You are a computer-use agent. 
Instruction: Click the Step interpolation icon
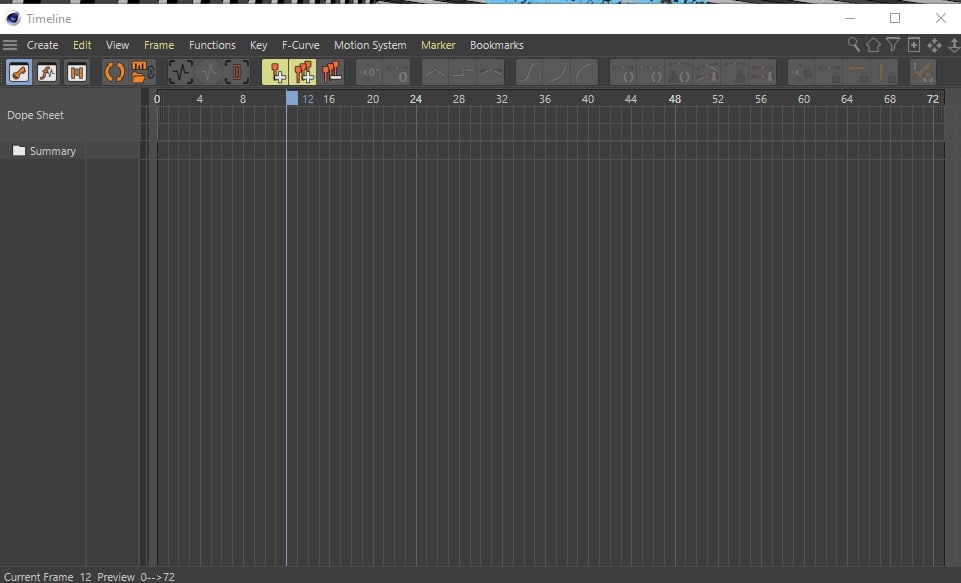tap(463, 72)
